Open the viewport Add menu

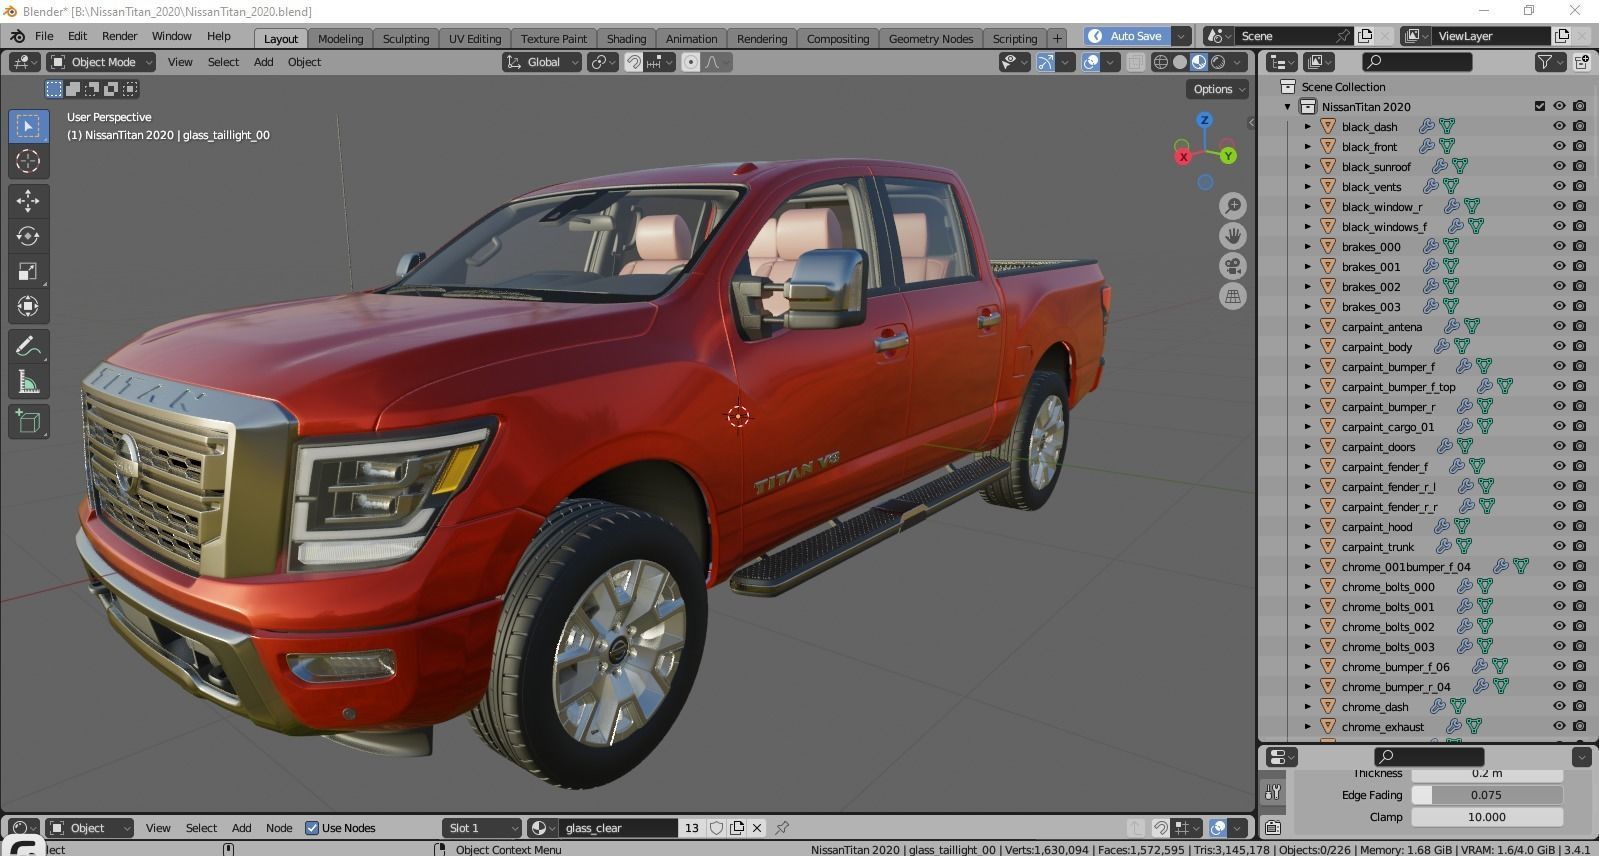click(263, 62)
